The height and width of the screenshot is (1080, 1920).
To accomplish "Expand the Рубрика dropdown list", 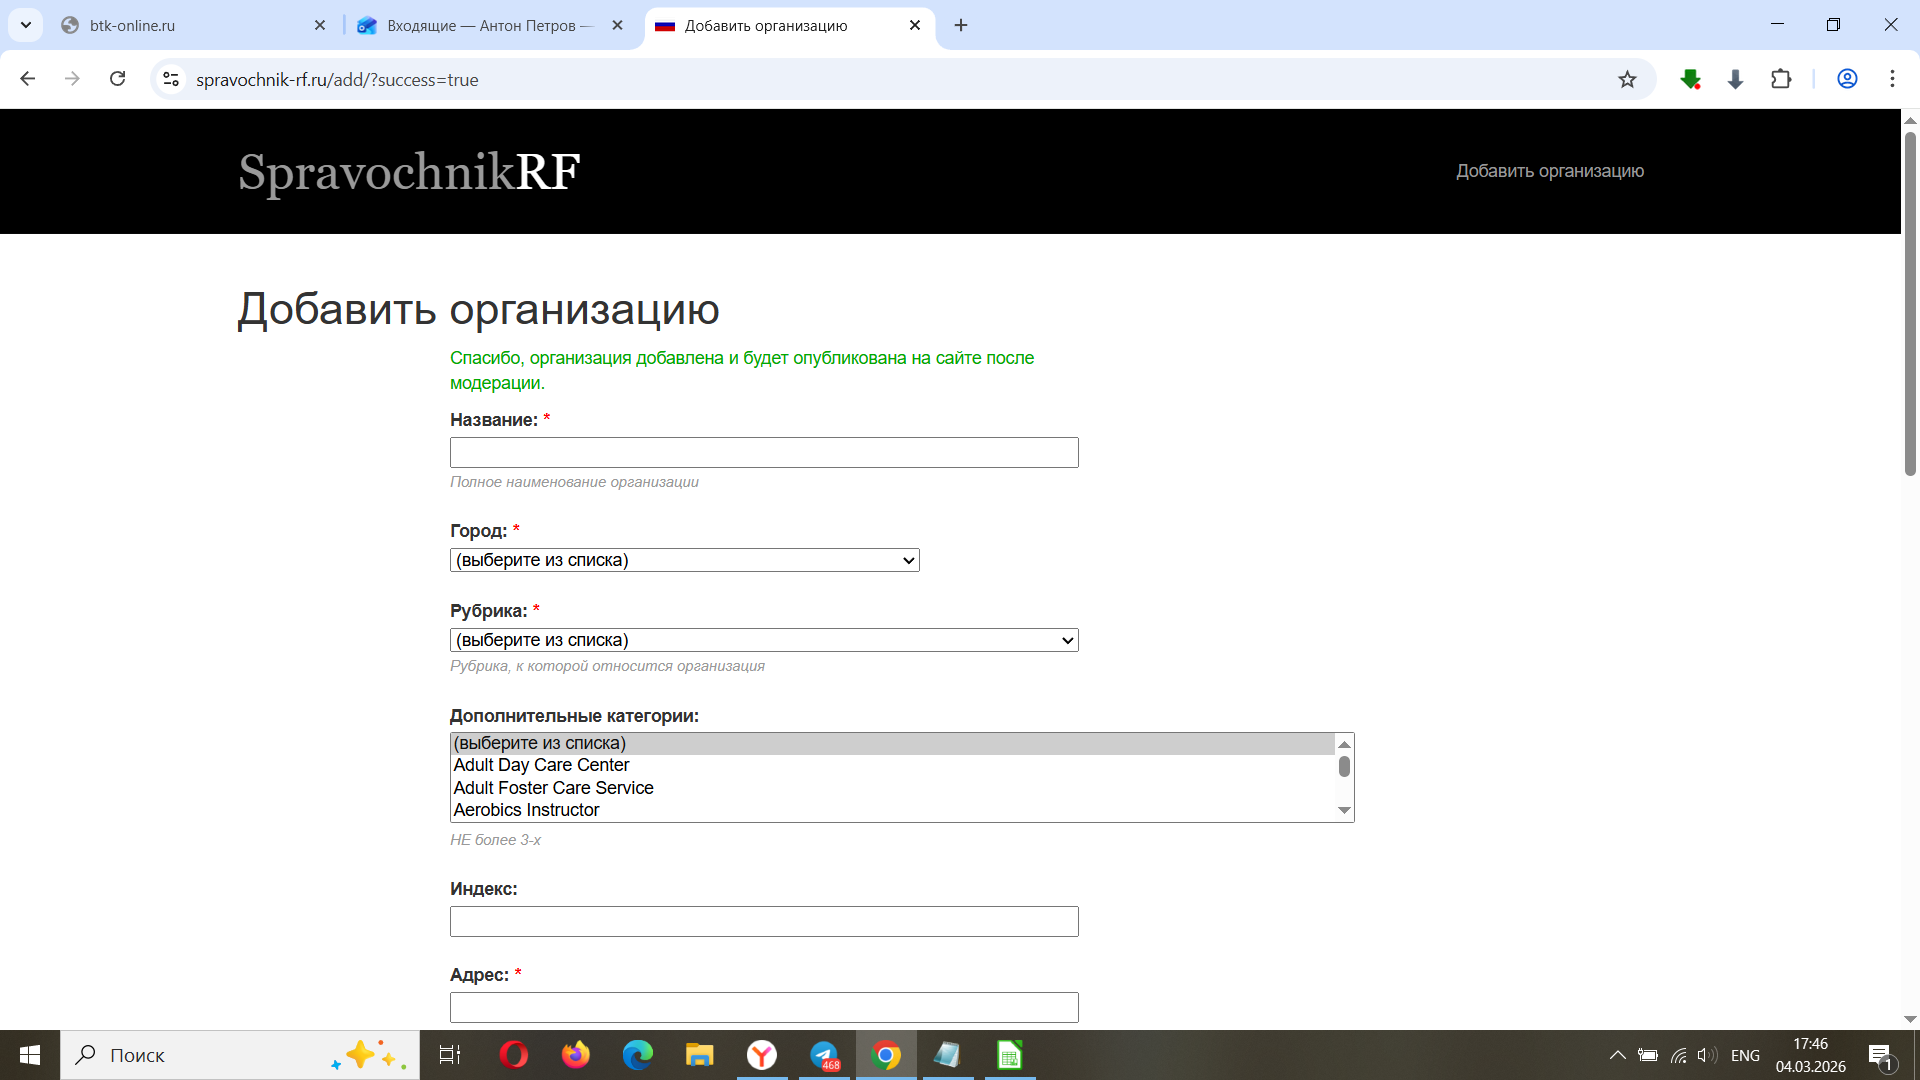I will point(764,640).
